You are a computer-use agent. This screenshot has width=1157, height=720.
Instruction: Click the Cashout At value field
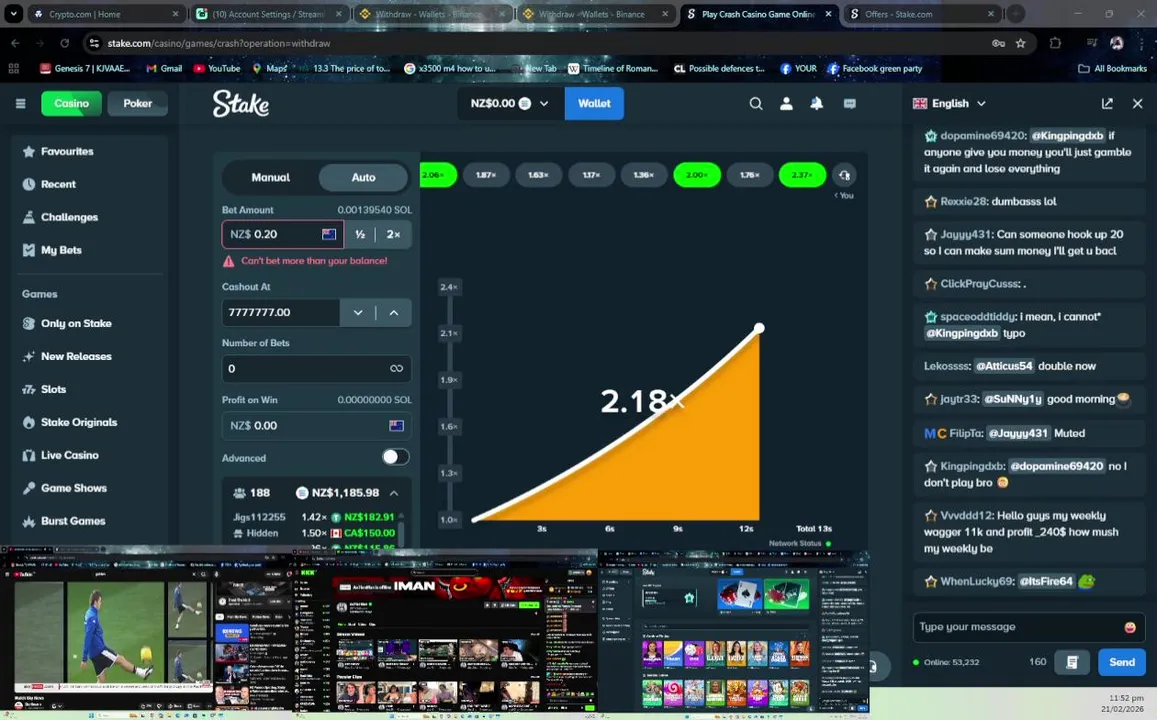click(280, 312)
